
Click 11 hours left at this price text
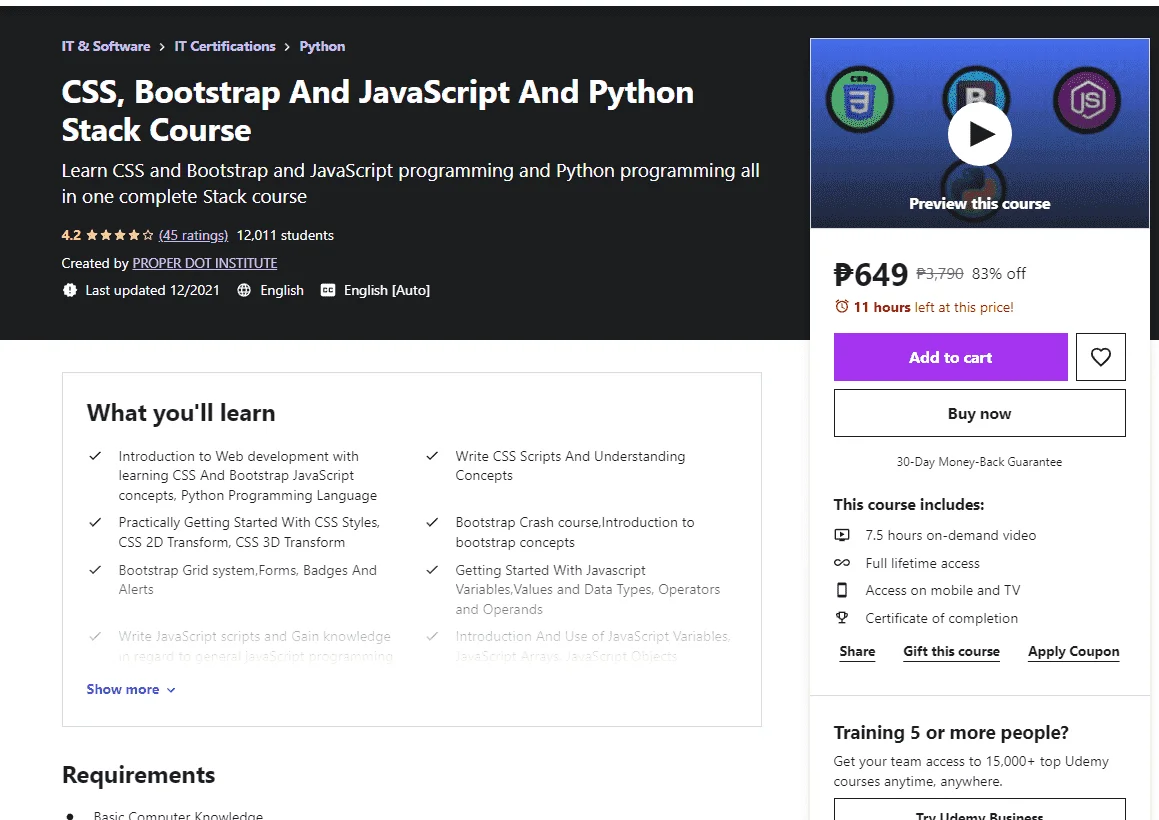(x=934, y=307)
